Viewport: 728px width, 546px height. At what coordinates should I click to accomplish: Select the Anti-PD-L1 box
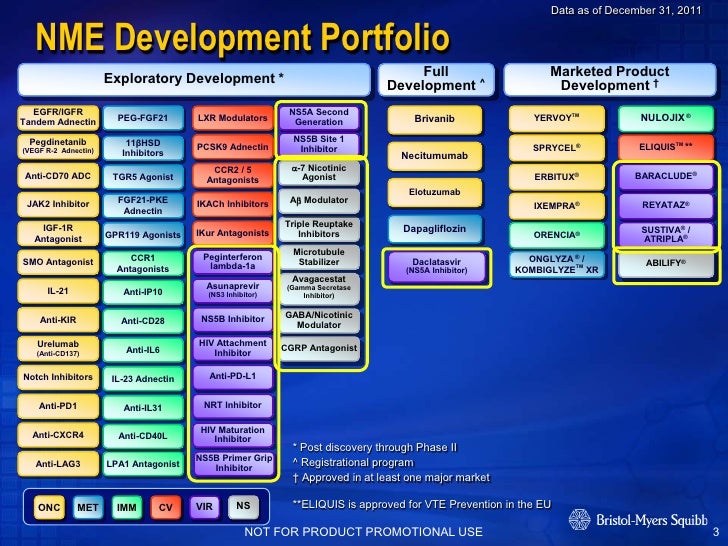(x=233, y=377)
